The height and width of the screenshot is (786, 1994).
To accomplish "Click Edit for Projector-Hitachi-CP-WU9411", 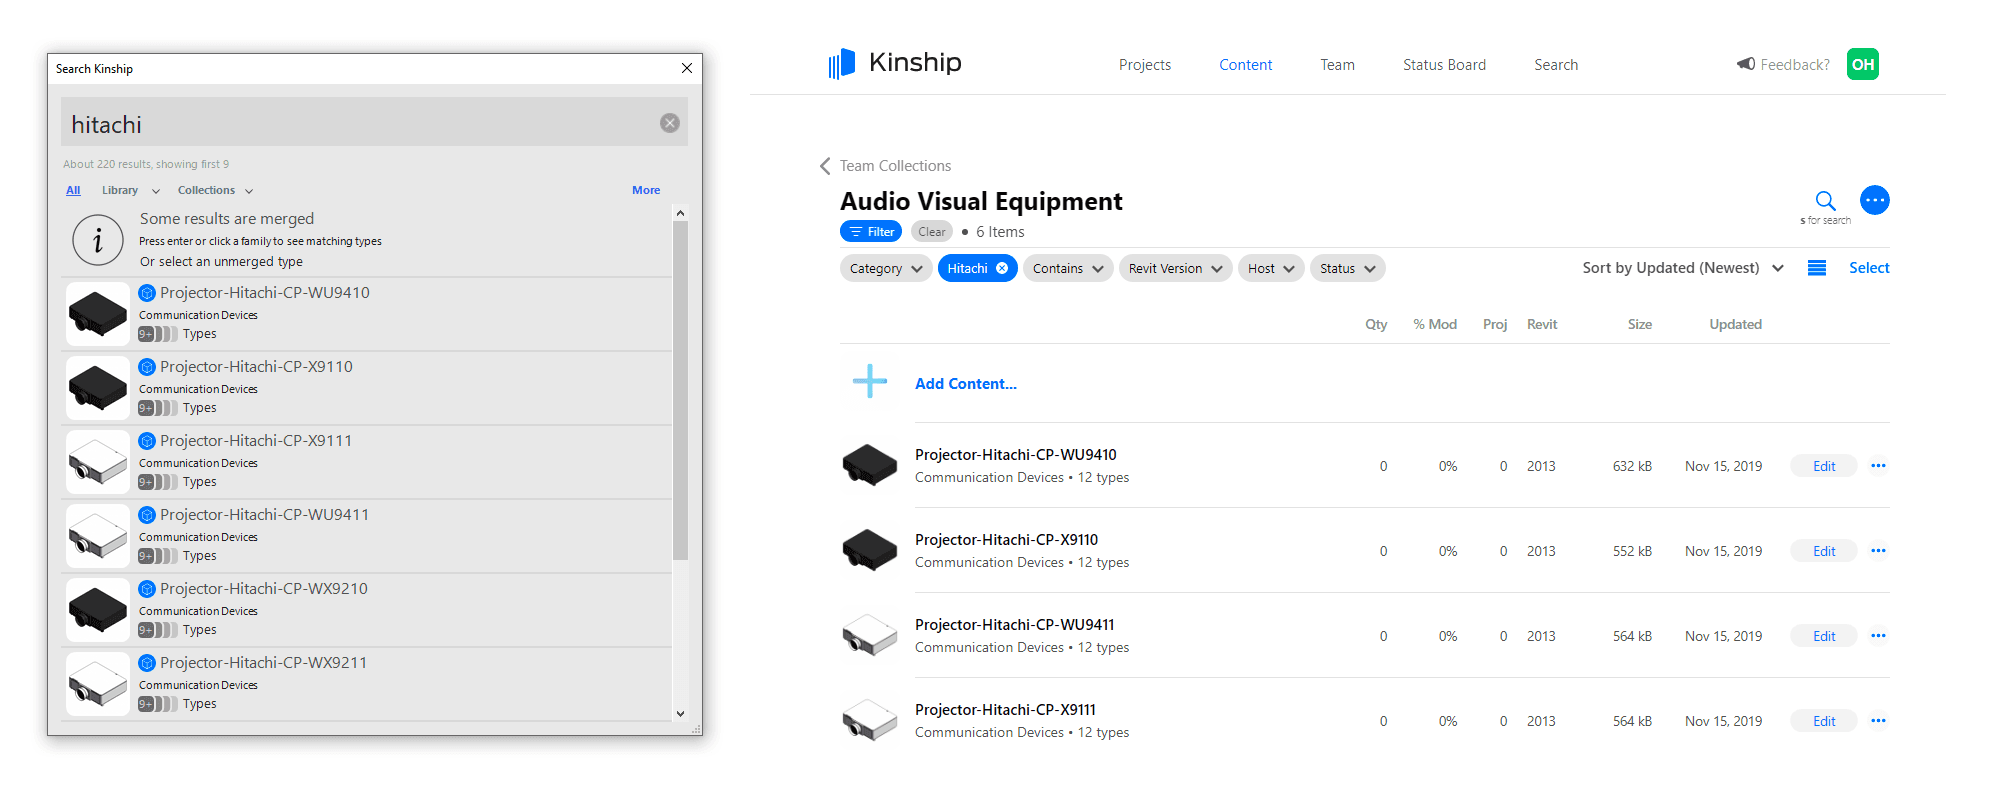I will click(1824, 636).
